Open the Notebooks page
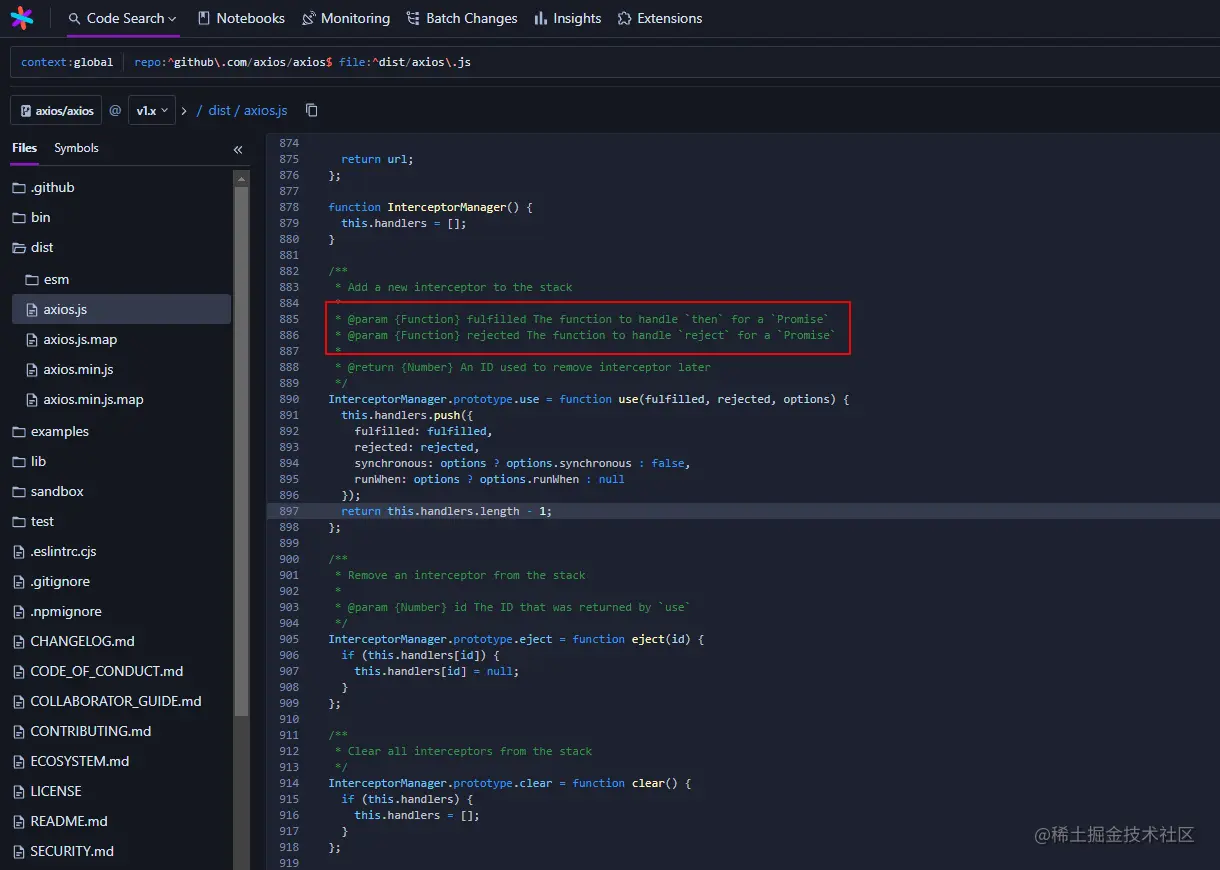The width and height of the screenshot is (1220, 870). 241,18
